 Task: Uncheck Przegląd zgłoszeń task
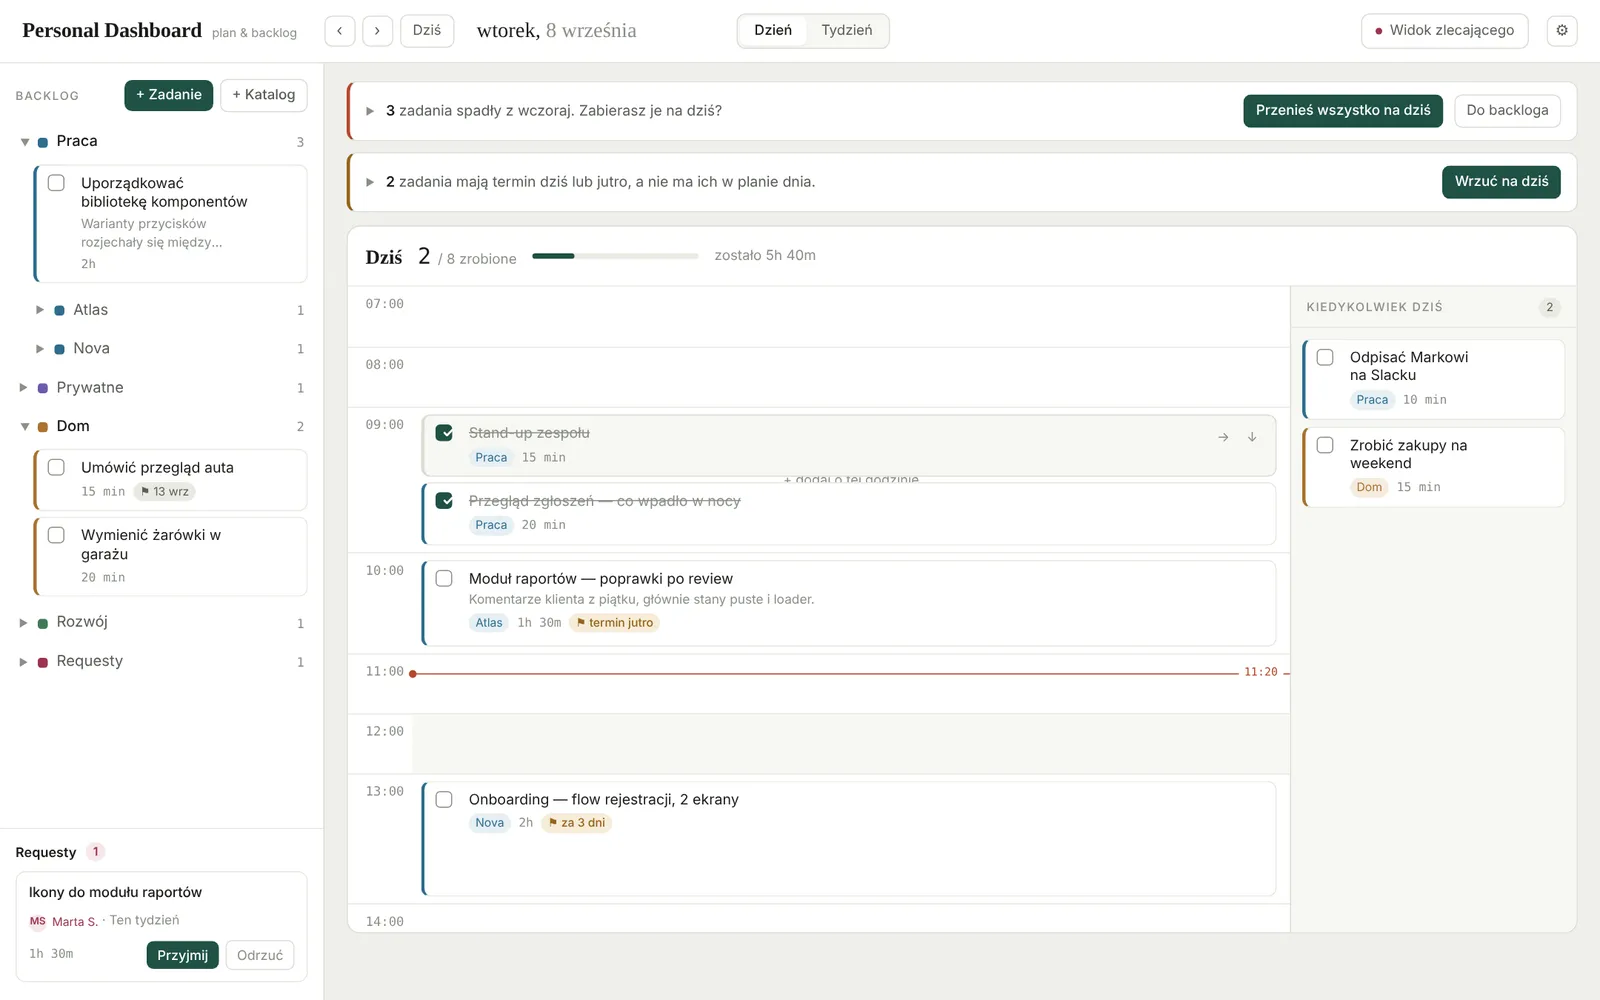tap(444, 501)
